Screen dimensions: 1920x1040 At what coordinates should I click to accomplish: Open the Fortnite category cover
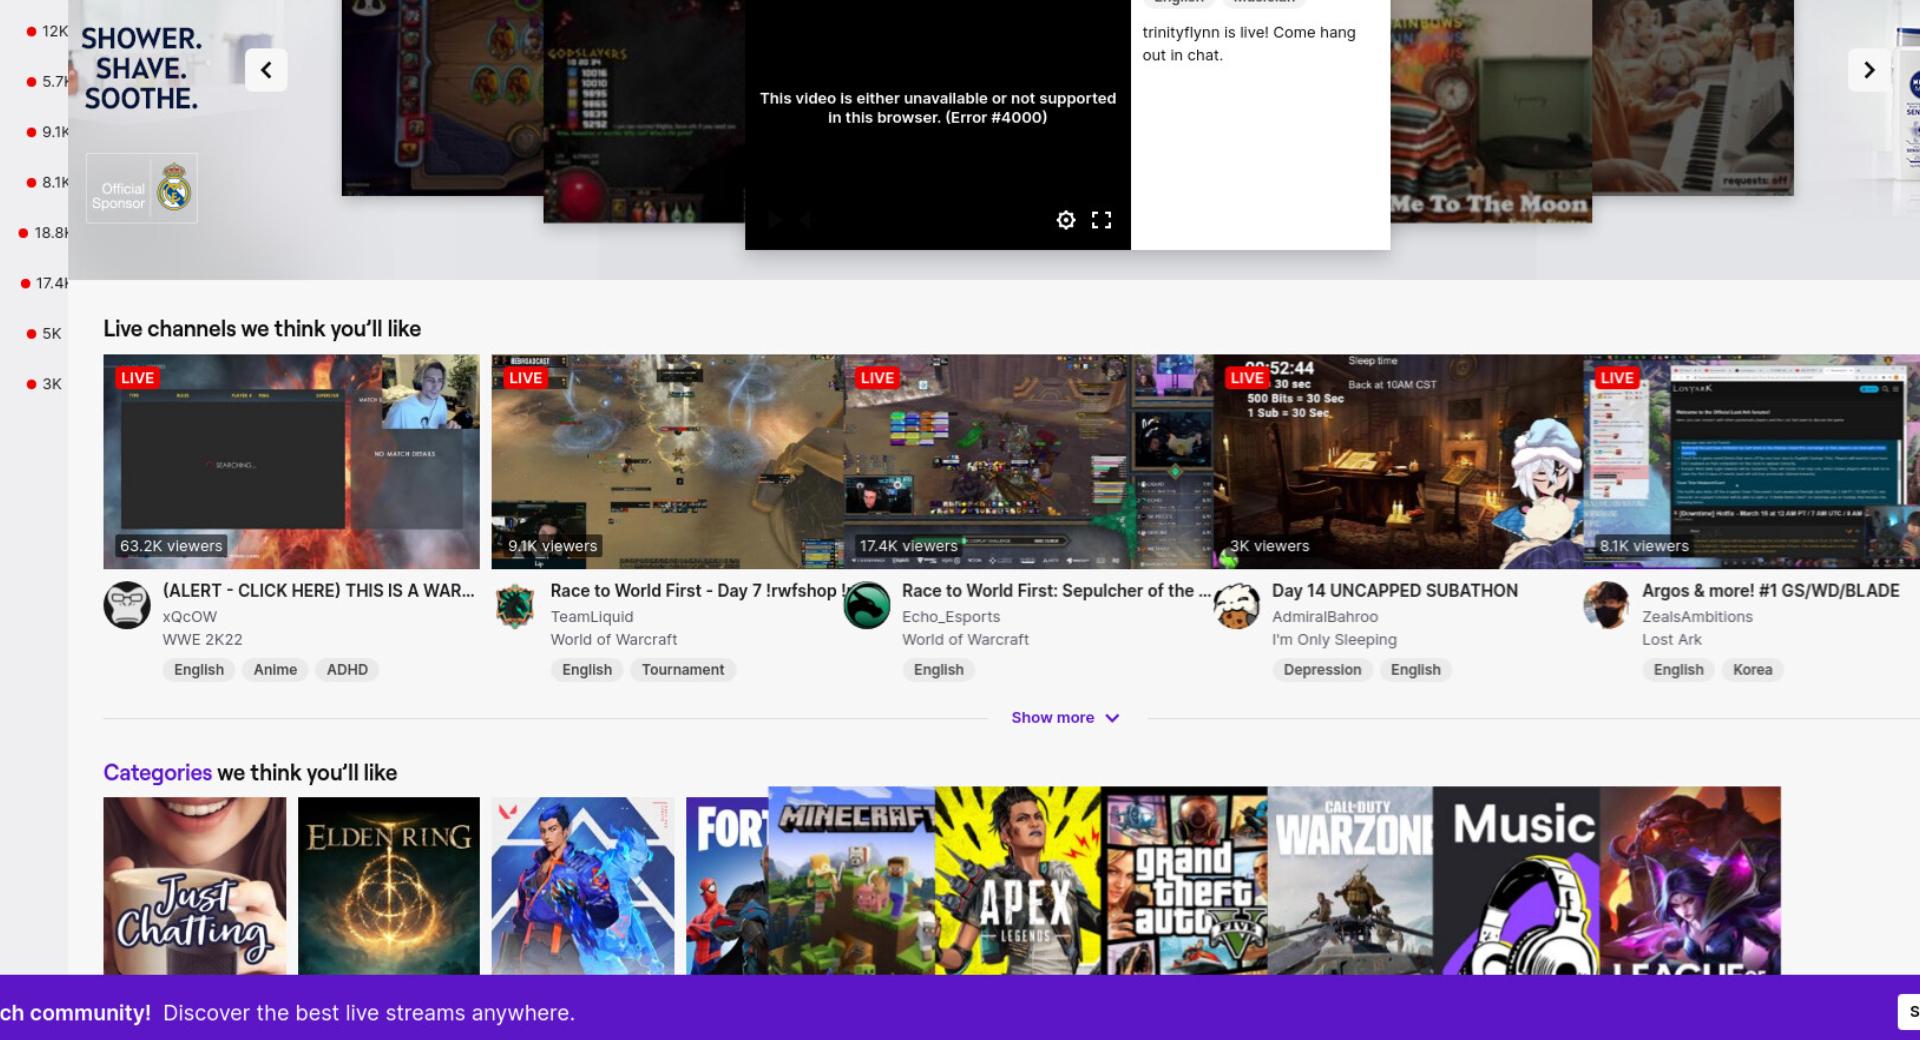click(x=727, y=885)
